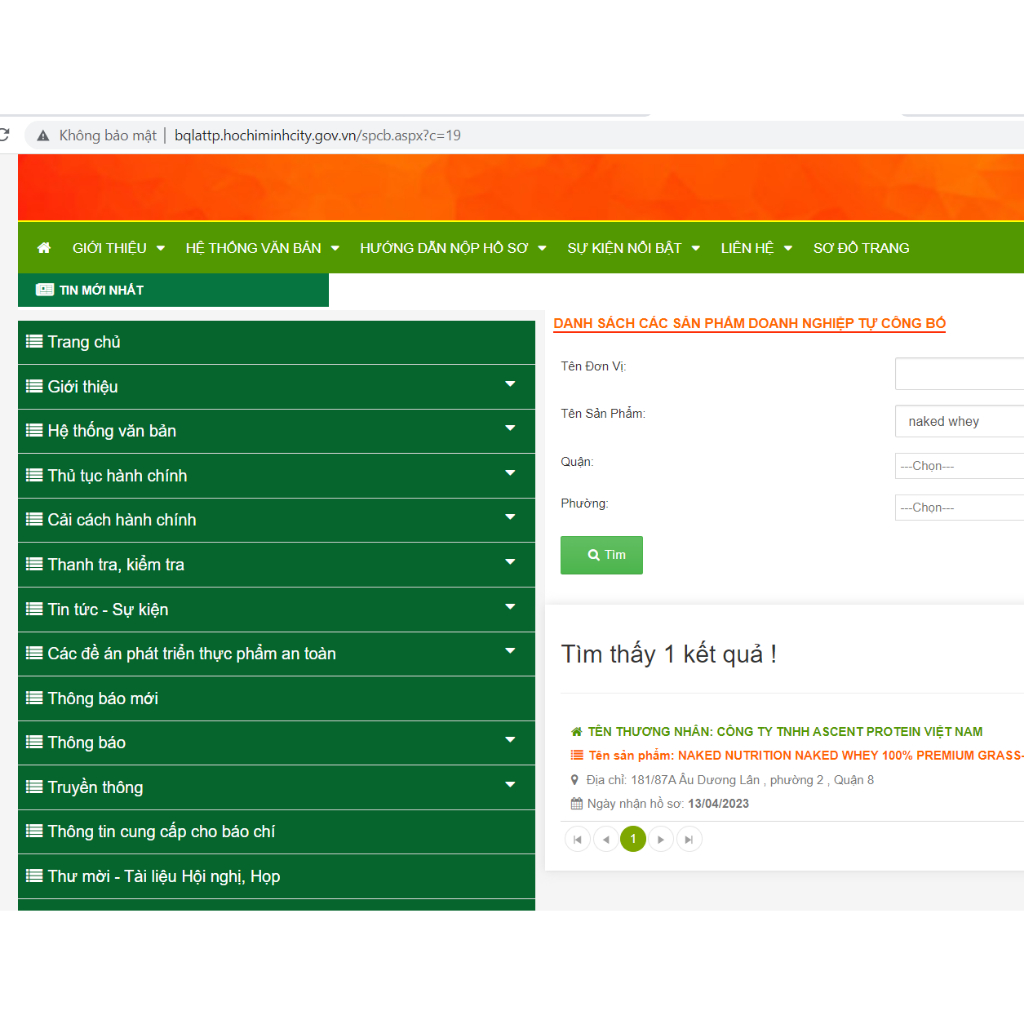This screenshot has height=1024, width=1024.
Task: Go to next page pagination arrow
Action: tap(661, 840)
